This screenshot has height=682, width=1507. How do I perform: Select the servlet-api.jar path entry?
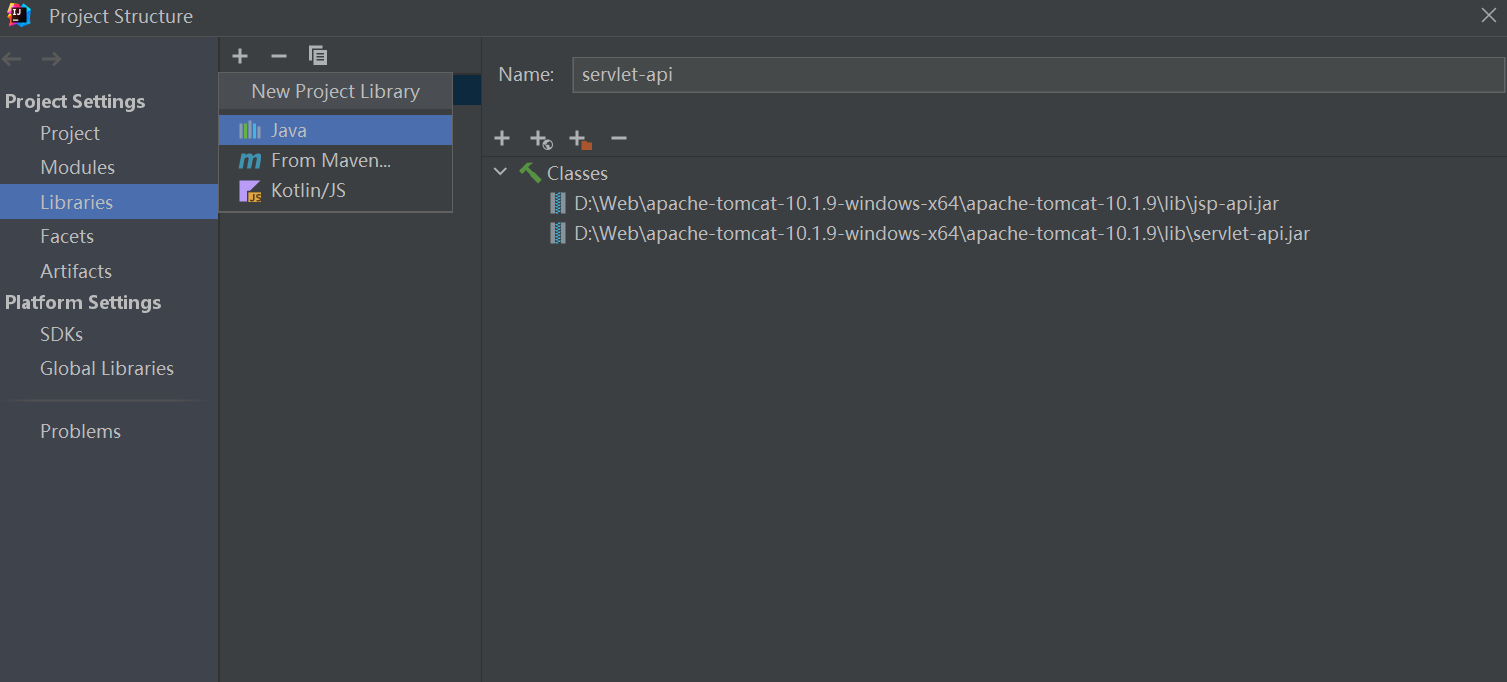(942, 234)
